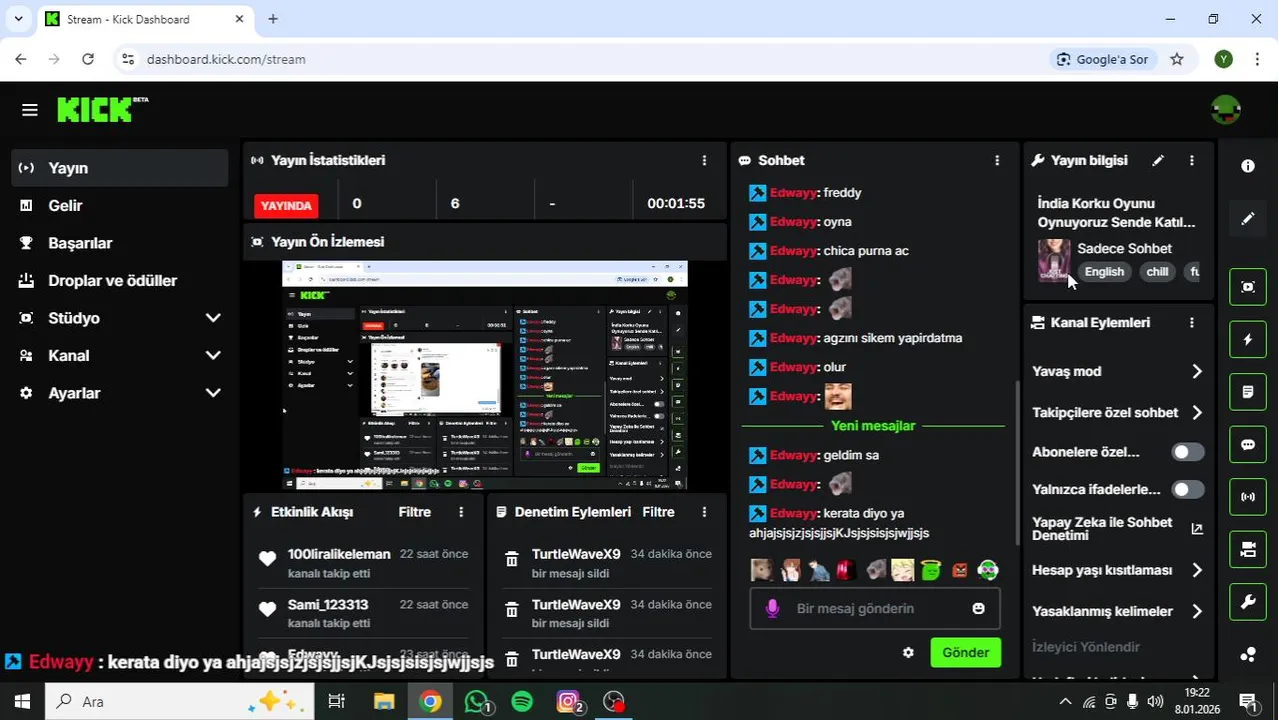Pick the red angry face emote in quick row
This screenshot has width=1278, height=720.
960,570
